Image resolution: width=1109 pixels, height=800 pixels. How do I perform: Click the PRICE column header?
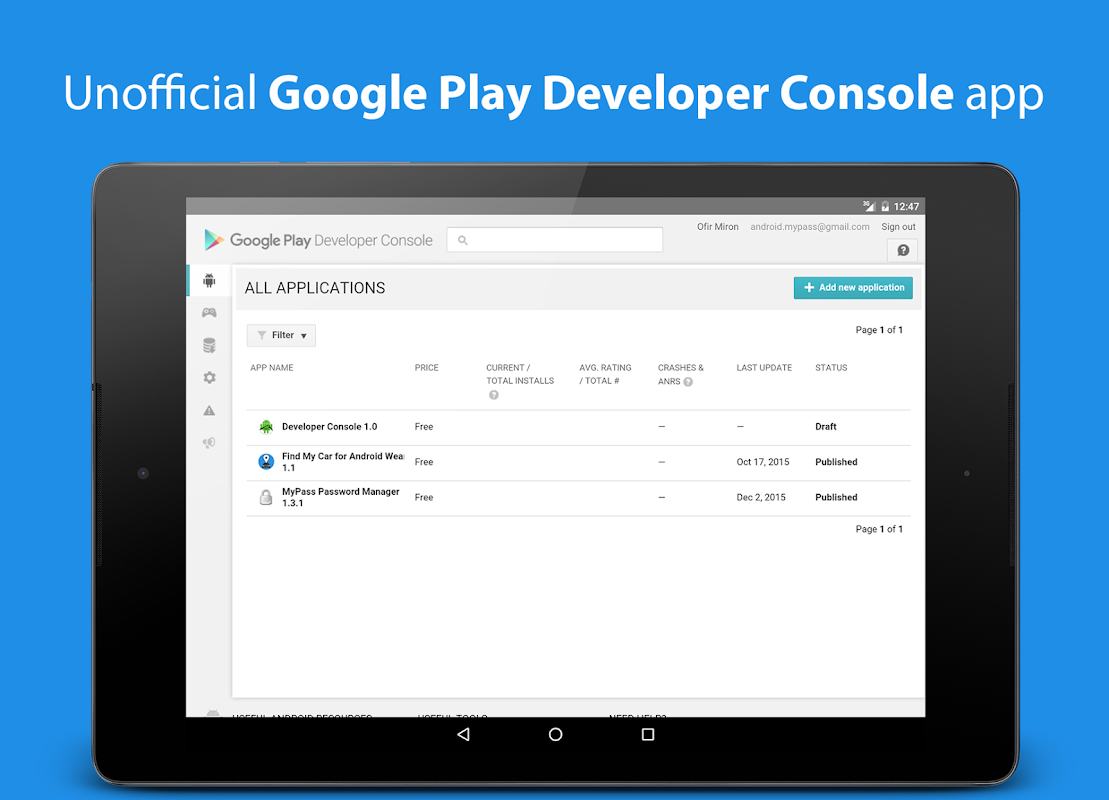[426, 368]
